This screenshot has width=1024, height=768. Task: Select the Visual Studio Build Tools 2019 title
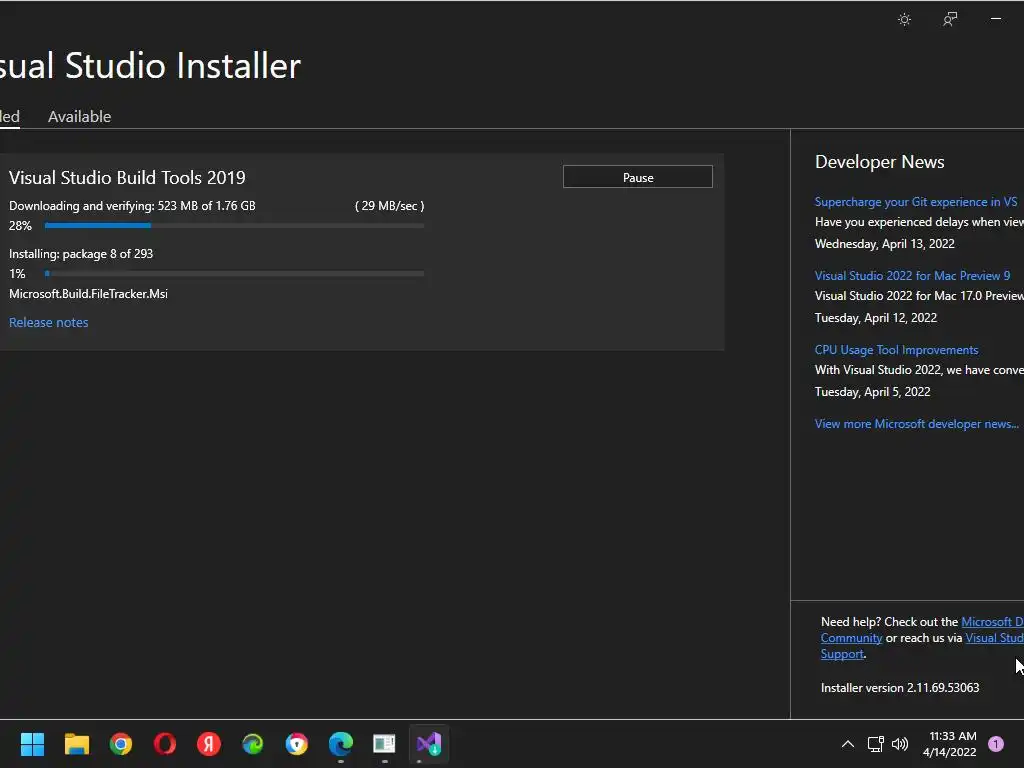pos(127,178)
